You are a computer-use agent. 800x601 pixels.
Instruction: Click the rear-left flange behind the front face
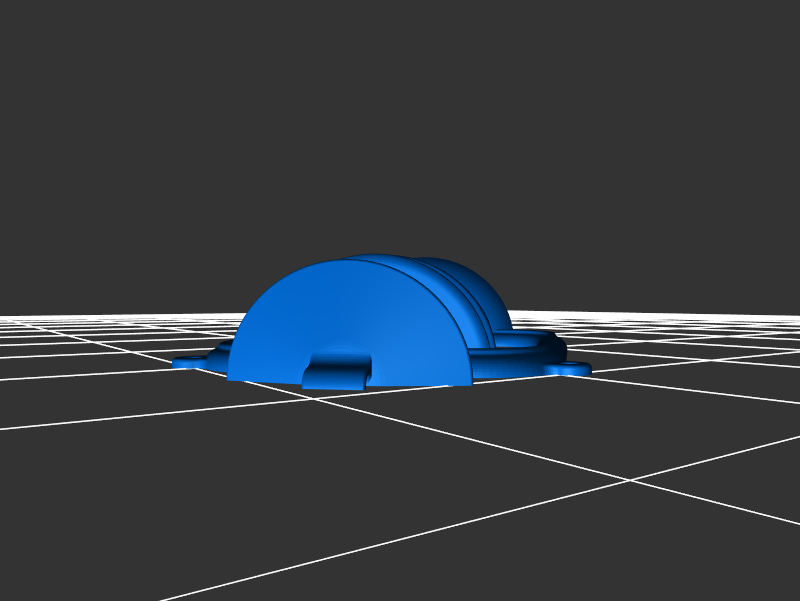click(x=222, y=350)
